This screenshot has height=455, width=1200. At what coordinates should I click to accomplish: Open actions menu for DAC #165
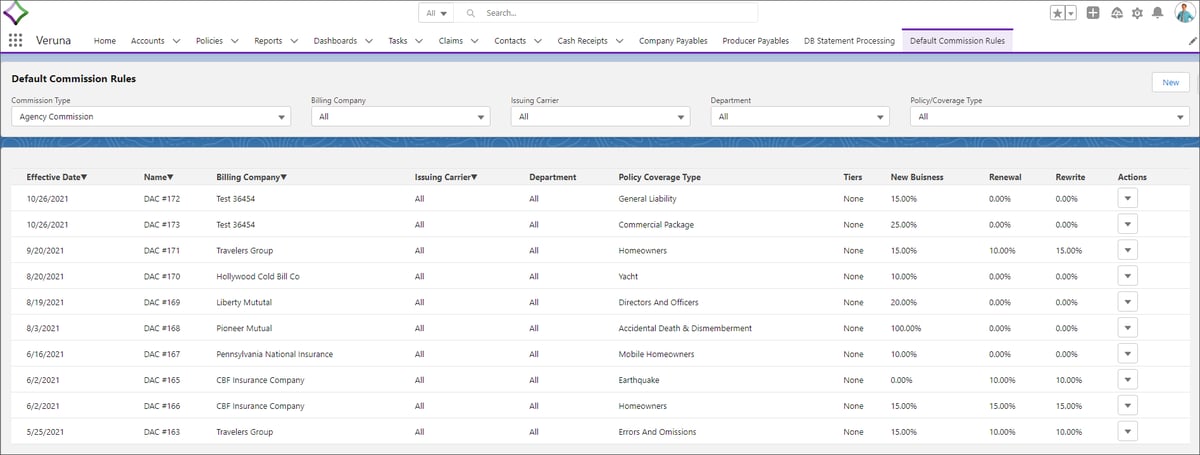coord(1127,380)
